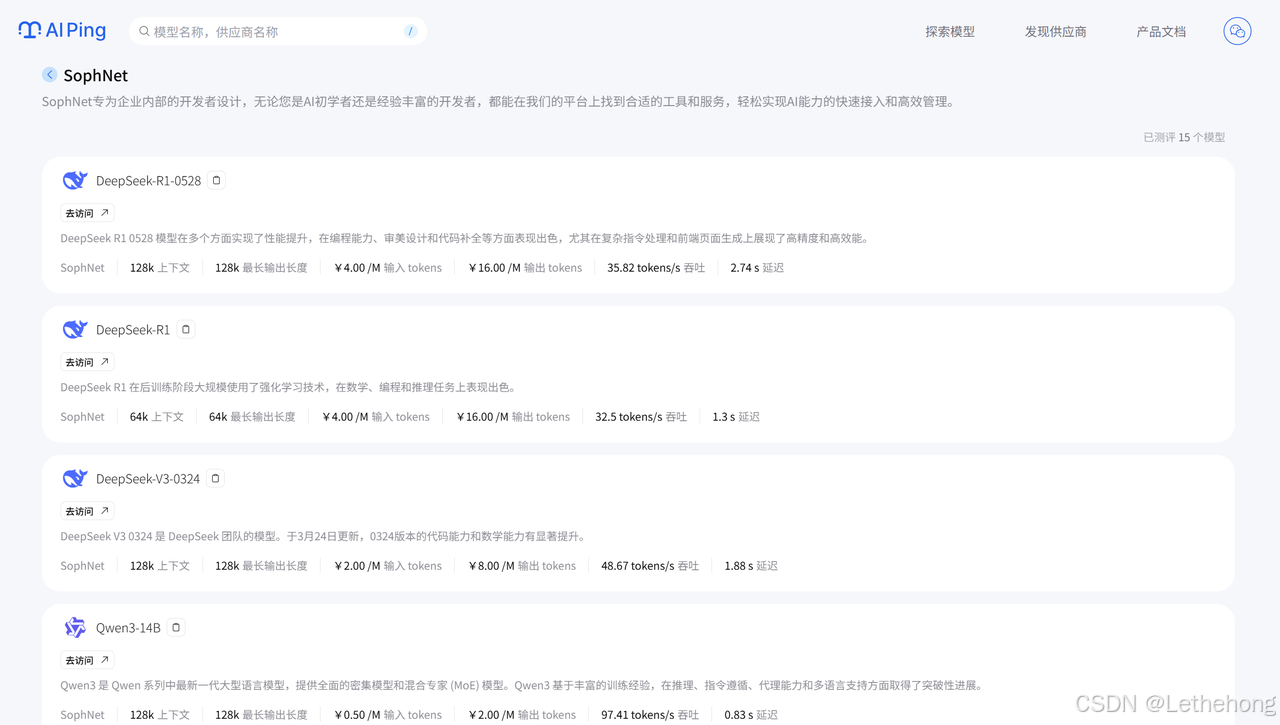This screenshot has height=725, width=1280.
Task: Click the DeepSeek-R1-0528 description text
Action: coord(466,238)
